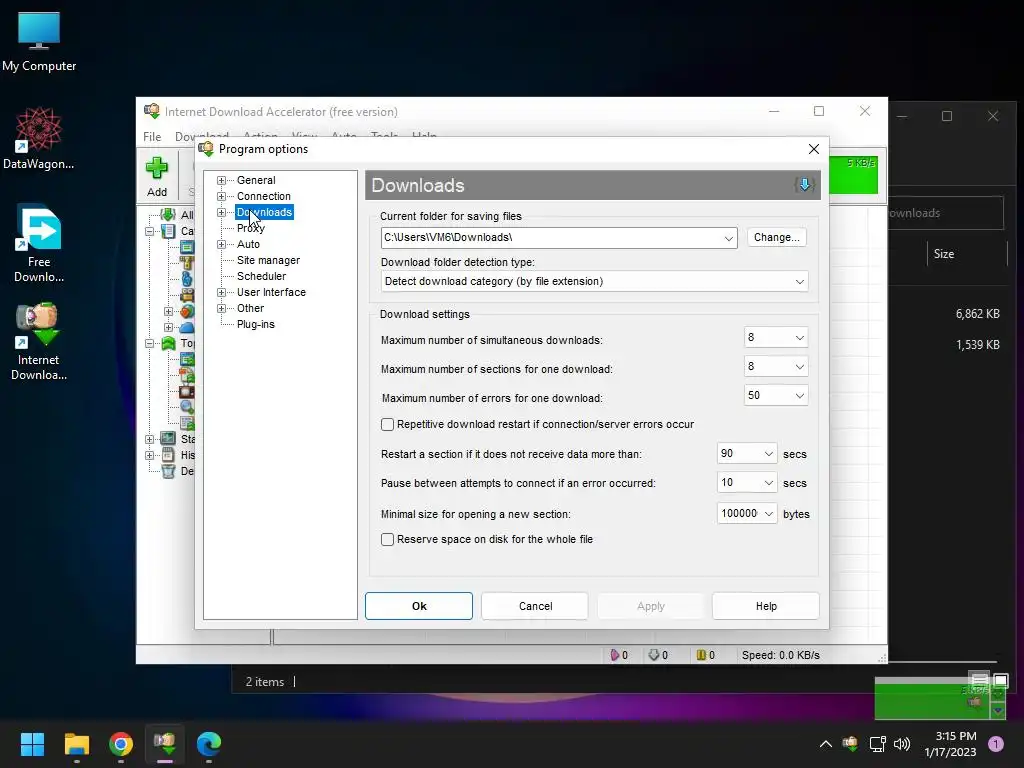
Task: Open the current saving folder dropdown
Action: (x=729, y=238)
